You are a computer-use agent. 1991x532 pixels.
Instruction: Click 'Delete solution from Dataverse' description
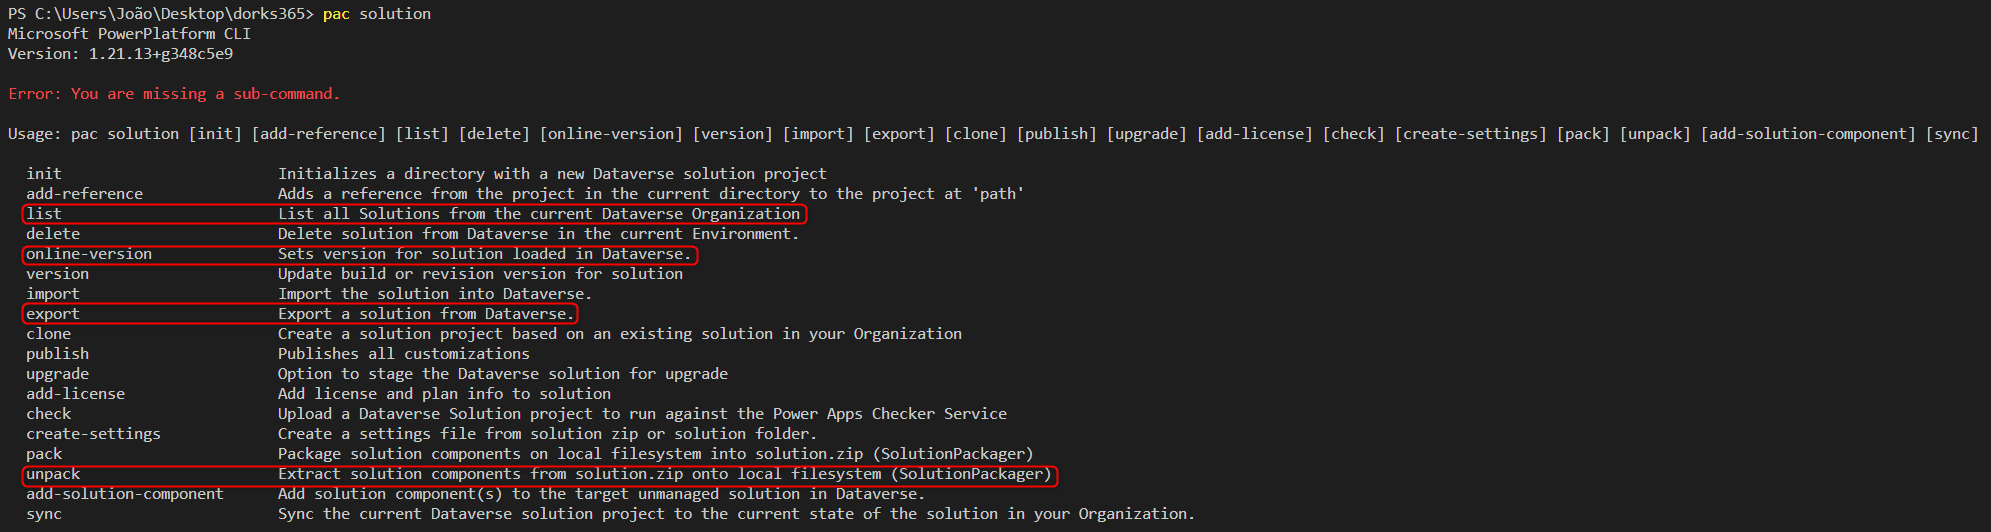coord(539,234)
